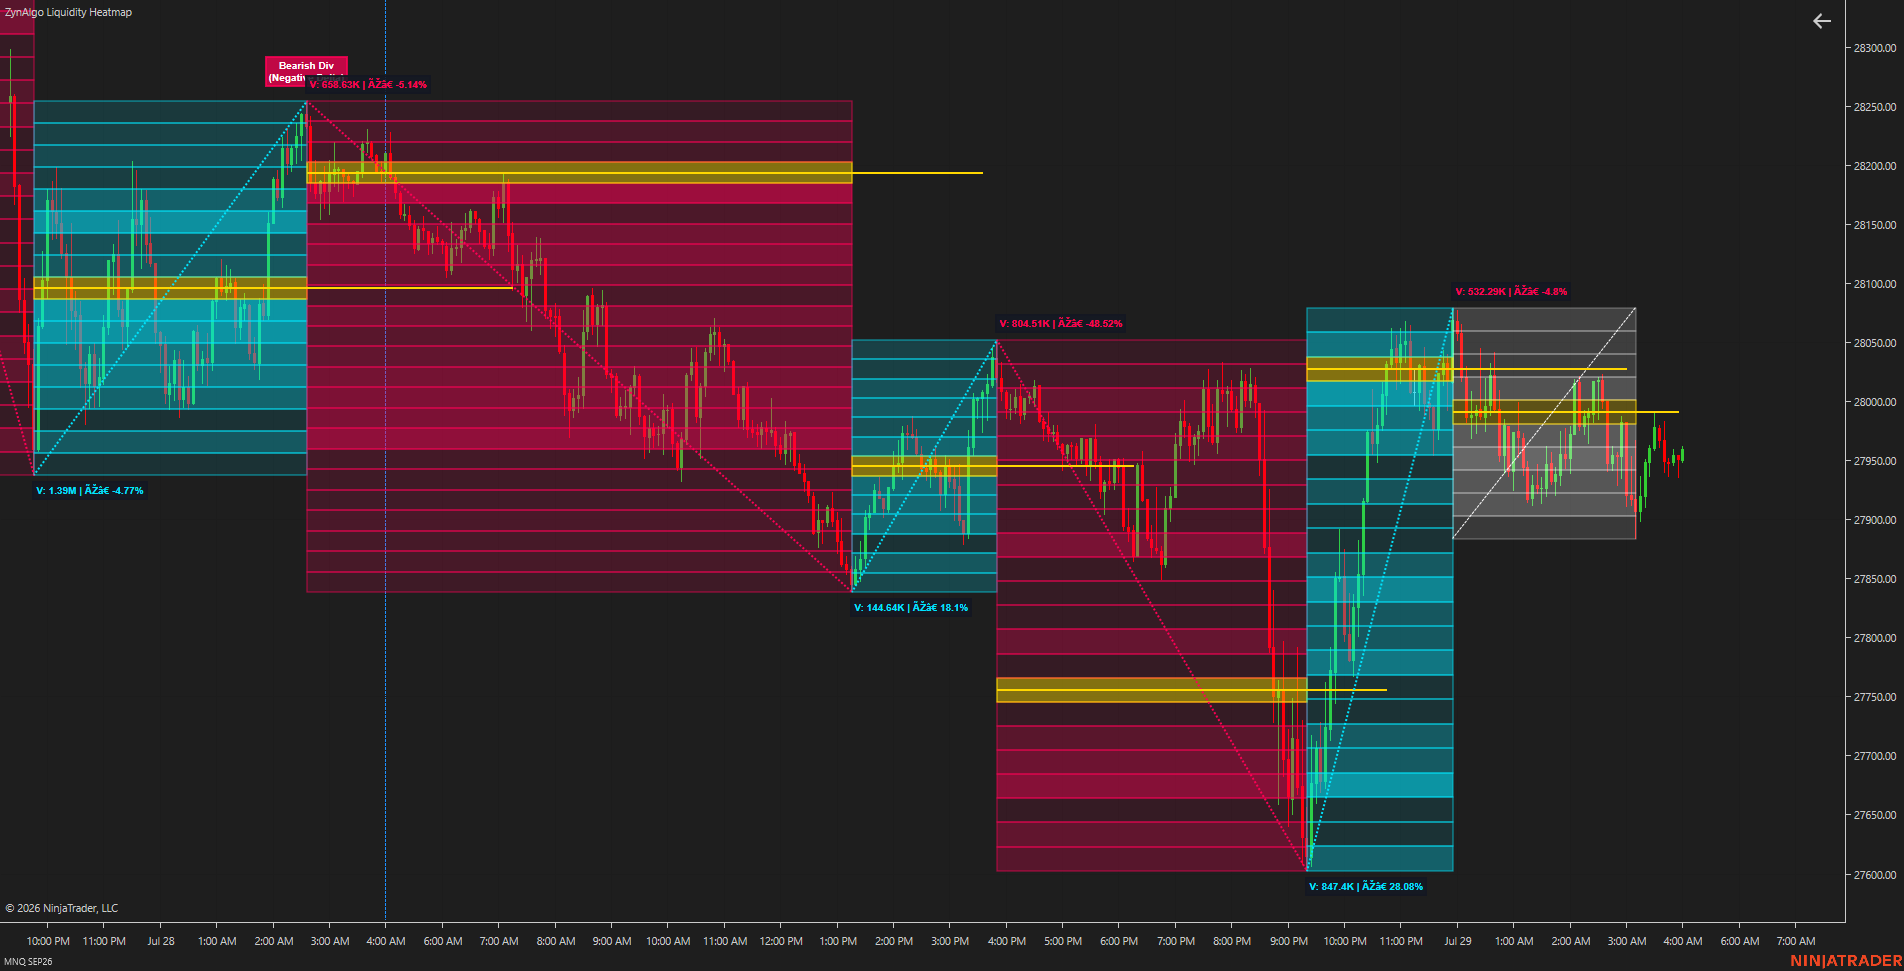The image size is (1904, 971).
Task: Click the 27750.00 price axis label
Action: tap(1875, 697)
